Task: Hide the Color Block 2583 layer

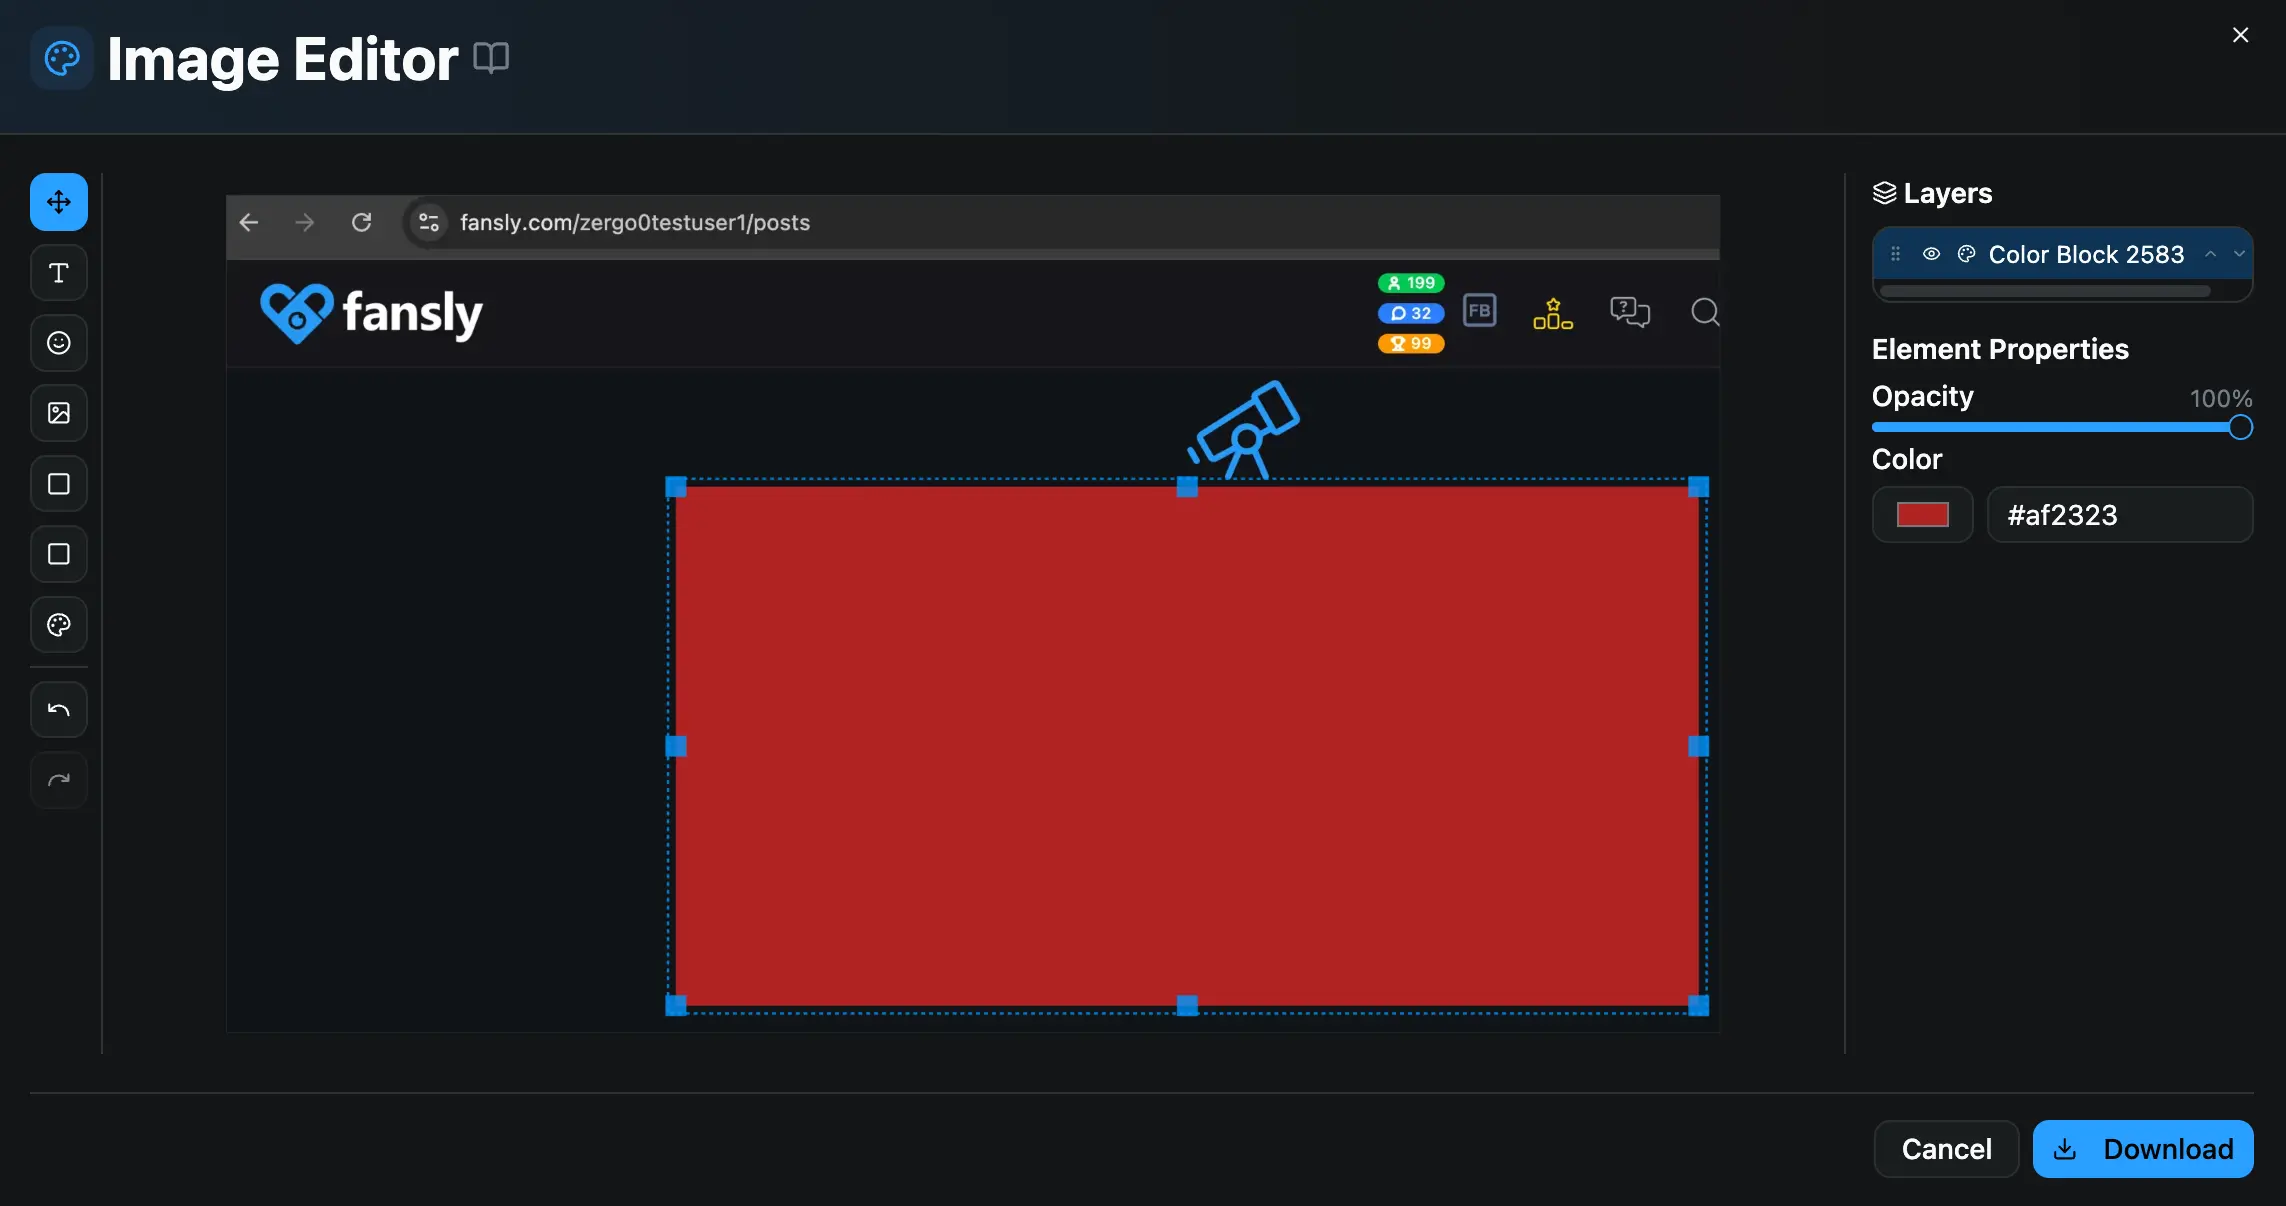Action: (1930, 255)
